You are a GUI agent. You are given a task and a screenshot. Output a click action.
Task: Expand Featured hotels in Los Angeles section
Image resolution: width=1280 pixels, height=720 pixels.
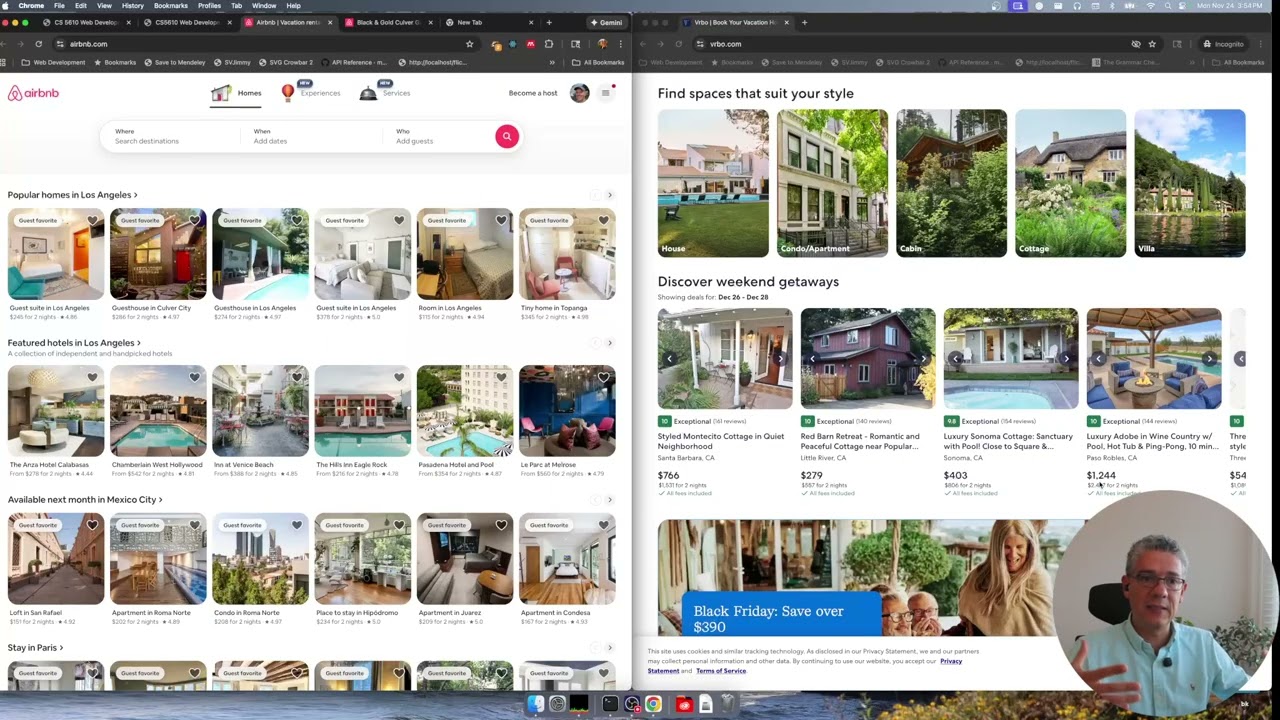(x=74, y=343)
